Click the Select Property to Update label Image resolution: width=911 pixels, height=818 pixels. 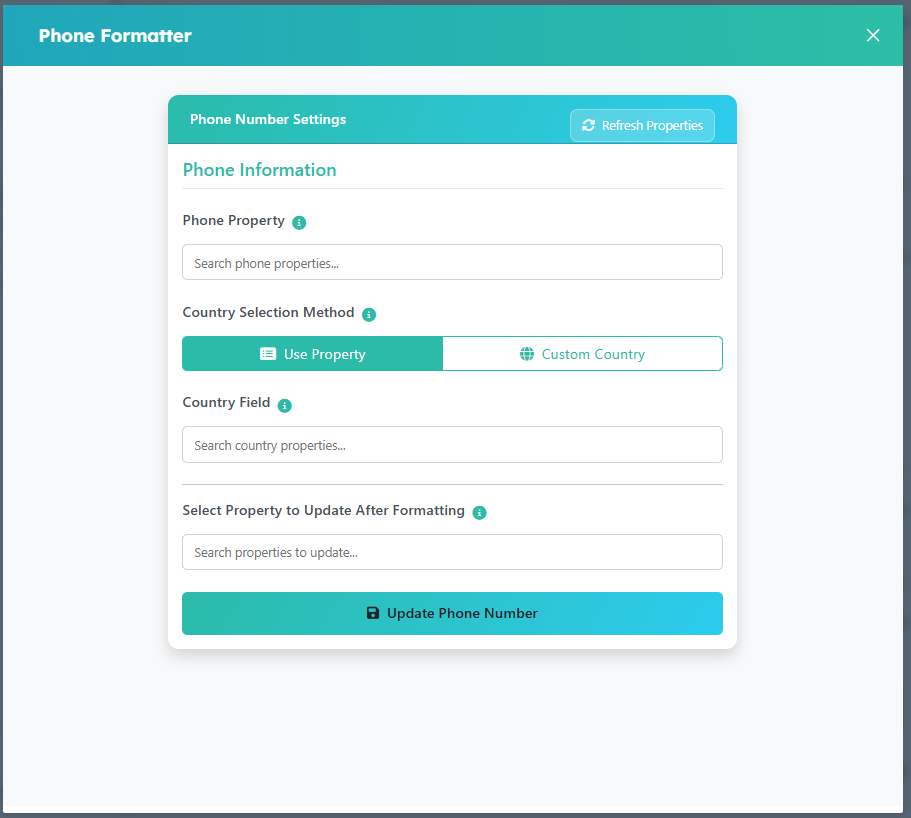[x=323, y=511]
